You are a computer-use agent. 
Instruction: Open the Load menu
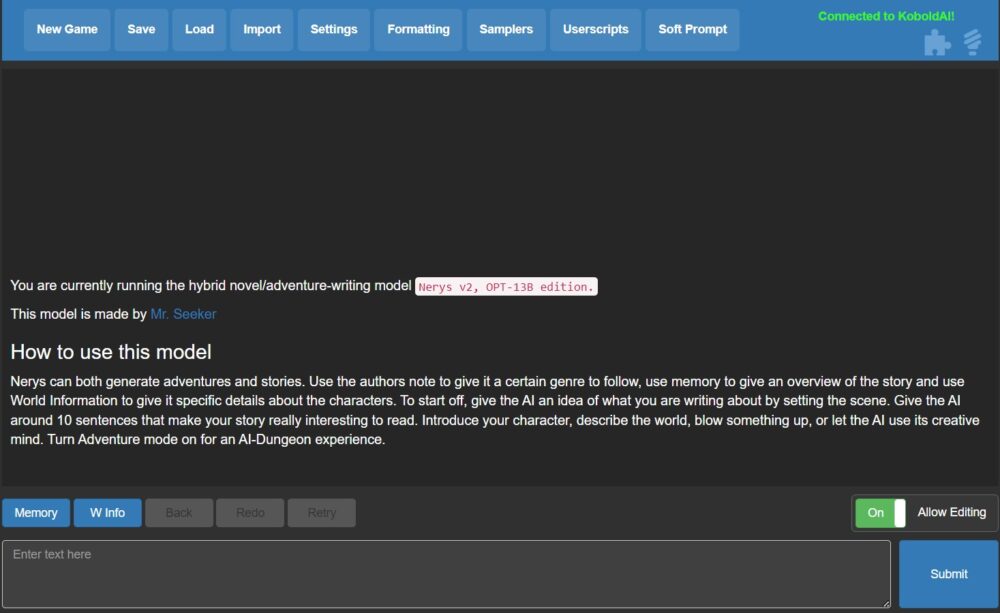(x=199, y=29)
